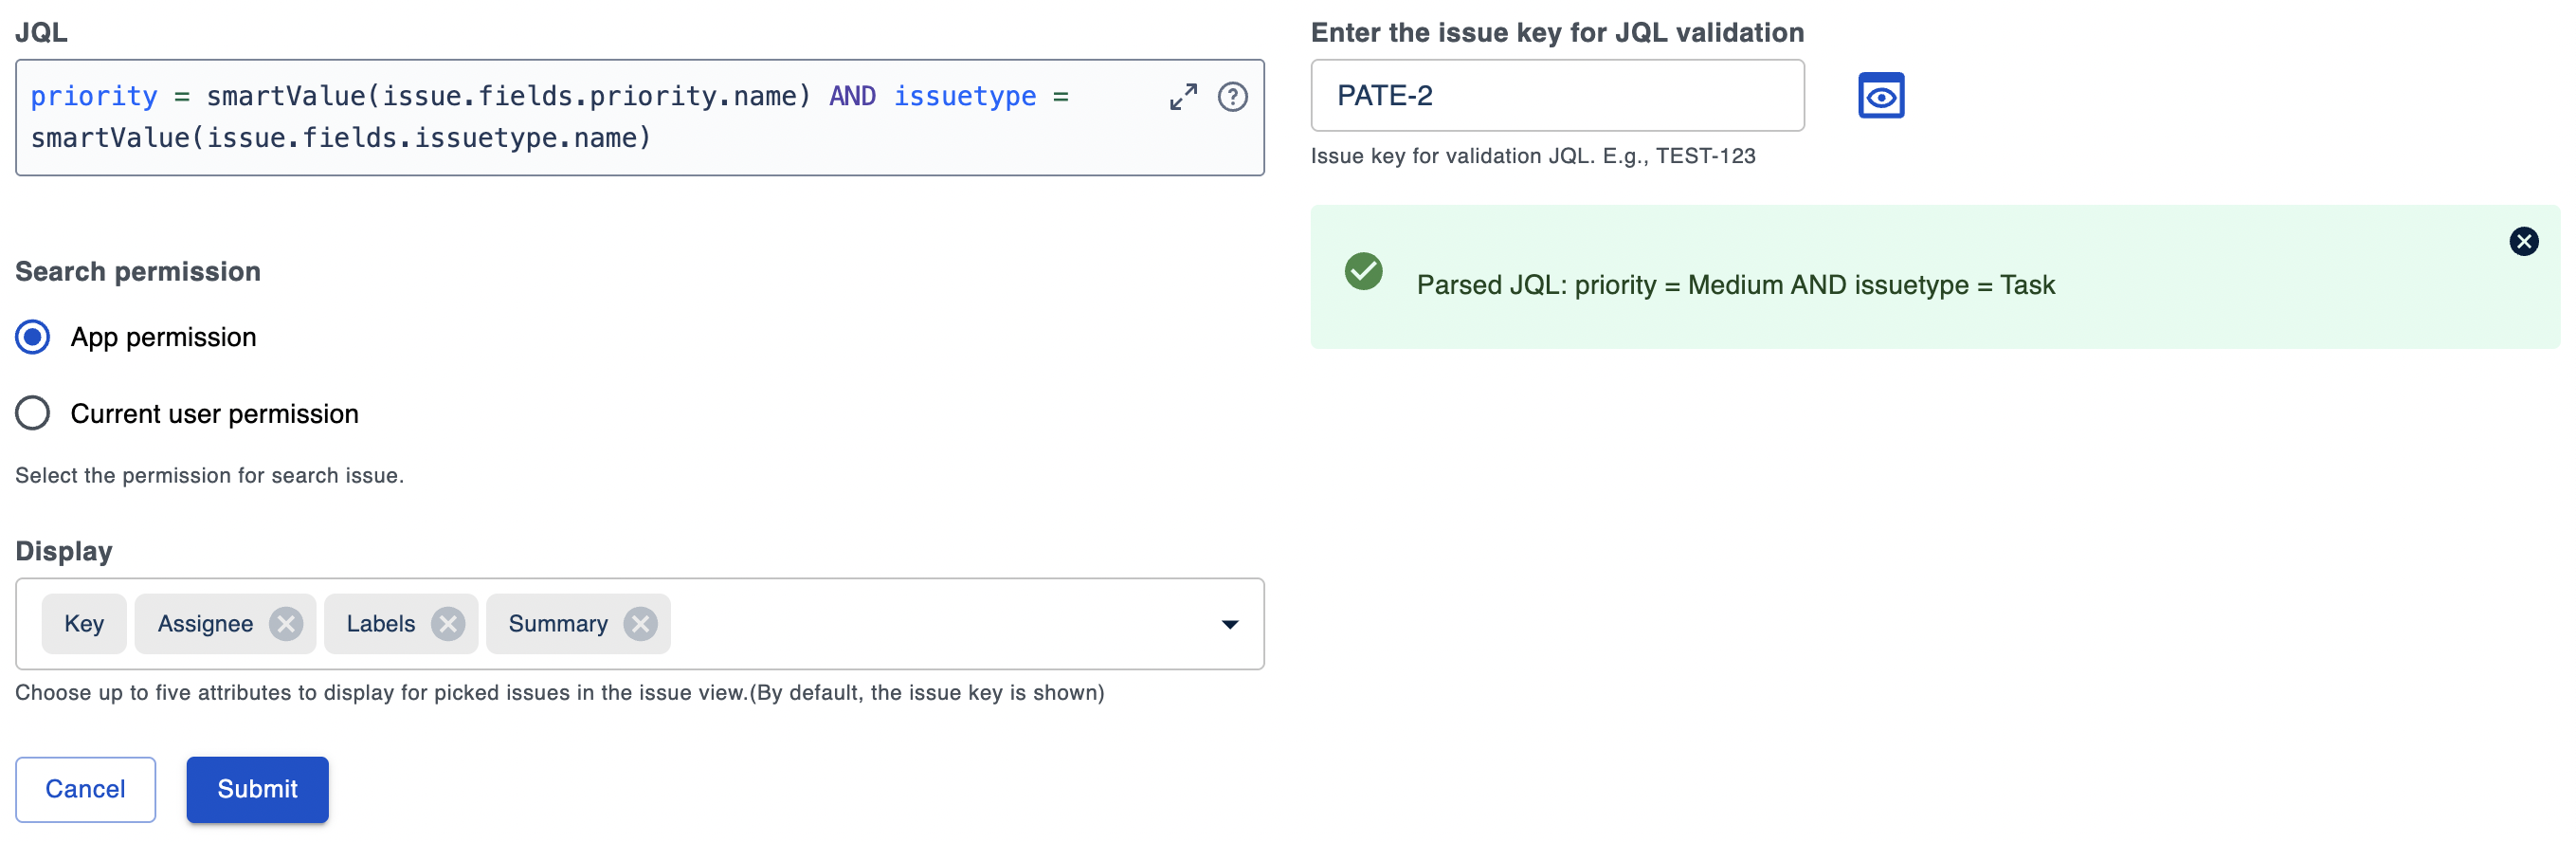Open the Display attributes dropdown arrow
2576x842 pixels.
pos(1229,624)
